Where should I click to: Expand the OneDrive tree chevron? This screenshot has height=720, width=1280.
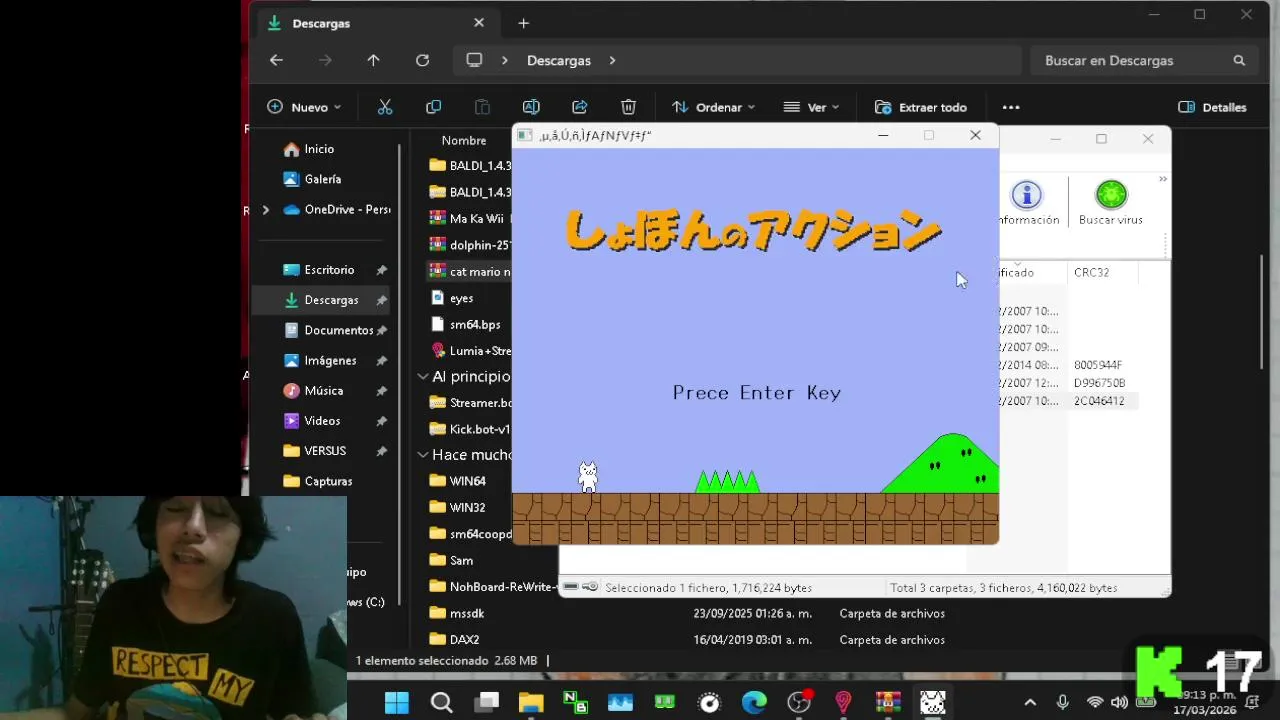click(x=265, y=210)
